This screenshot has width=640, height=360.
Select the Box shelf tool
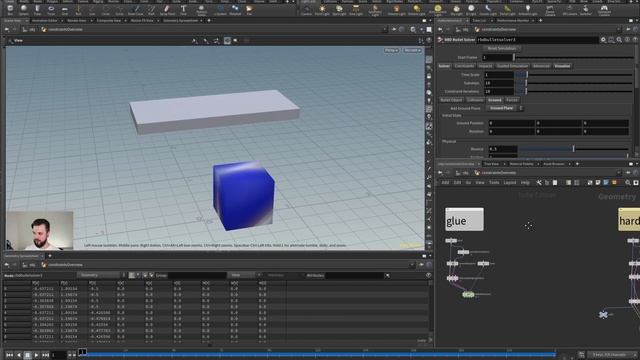tap(10, 10)
